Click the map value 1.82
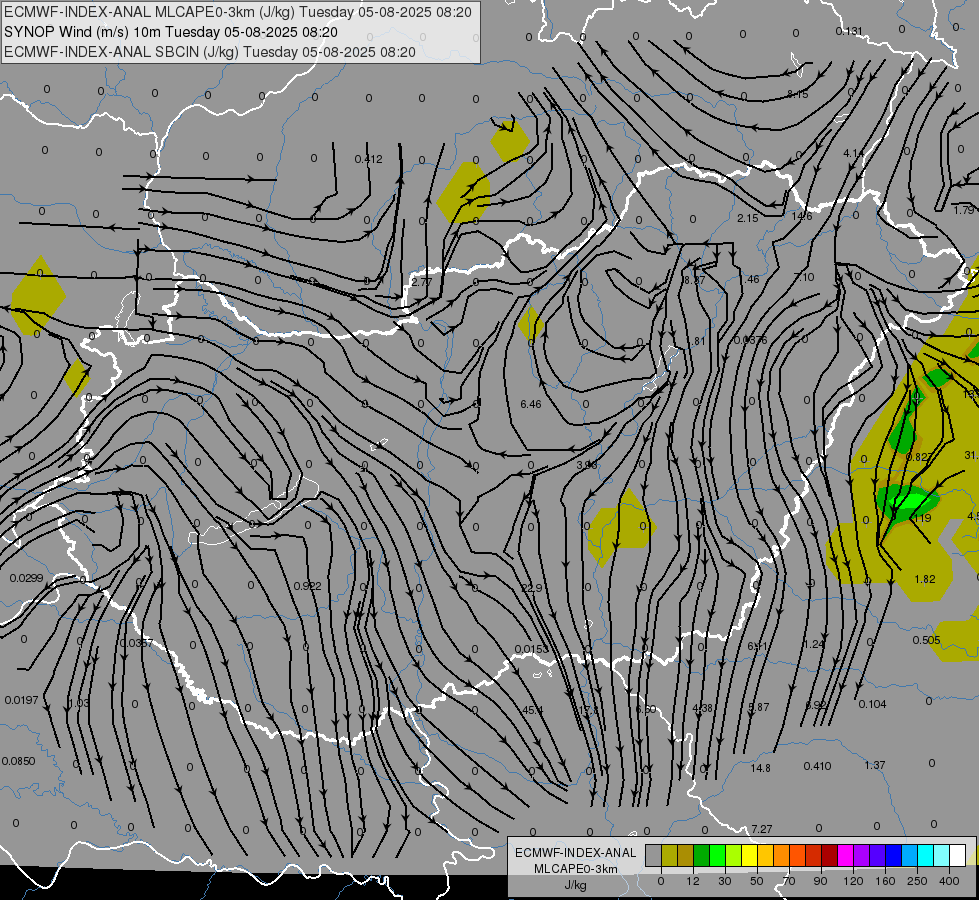The width and height of the screenshot is (979, 900). [925, 579]
